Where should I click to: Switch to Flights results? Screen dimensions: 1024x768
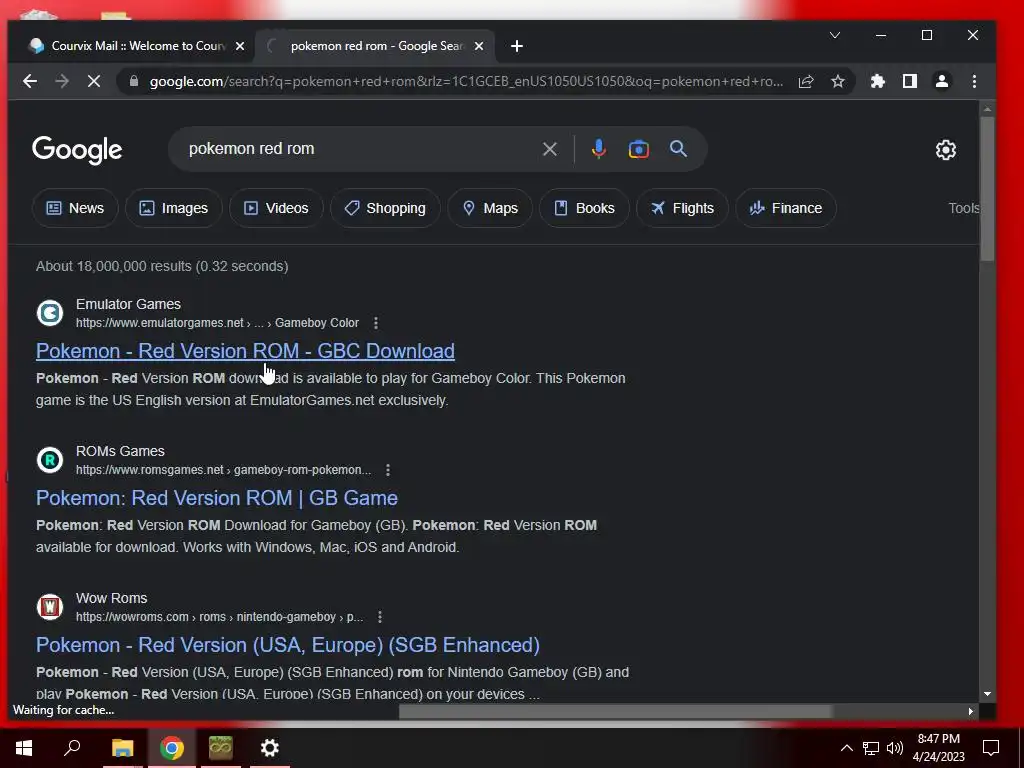point(682,208)
